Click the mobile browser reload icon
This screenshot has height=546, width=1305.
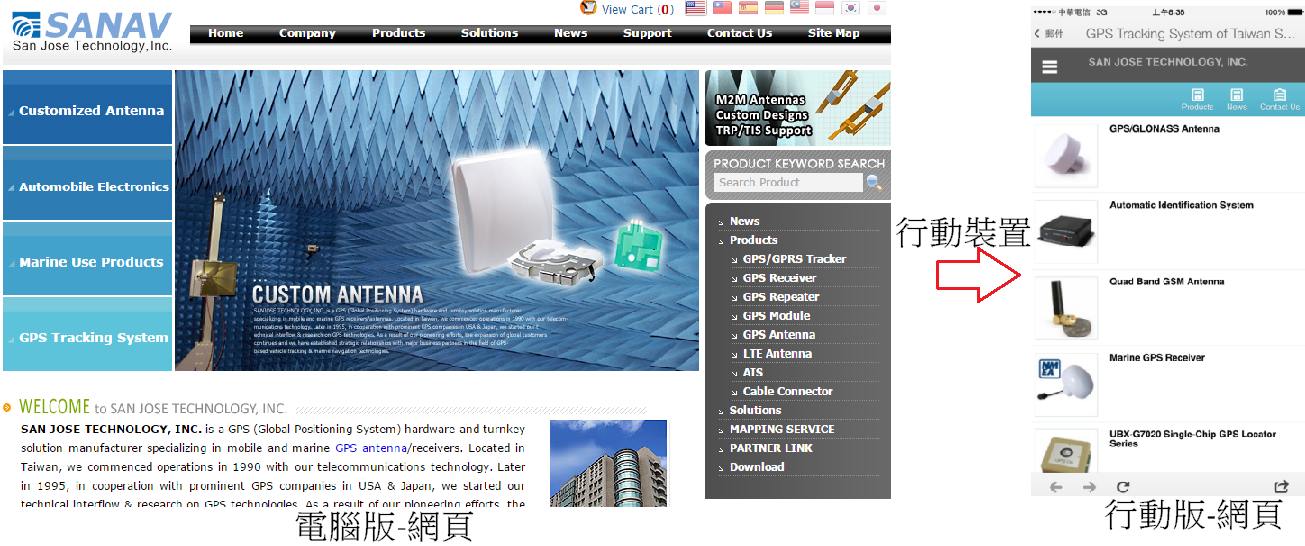coord(1123,487)
